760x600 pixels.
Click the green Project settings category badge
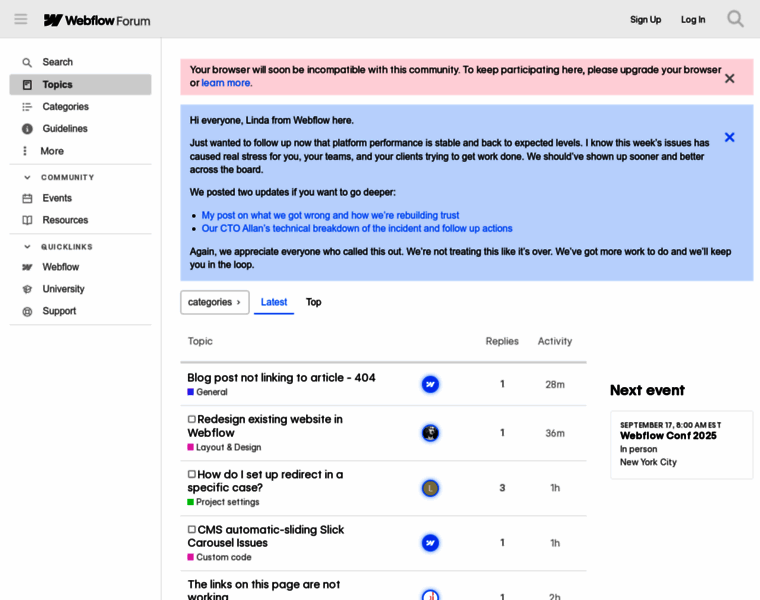coord(223,502)
